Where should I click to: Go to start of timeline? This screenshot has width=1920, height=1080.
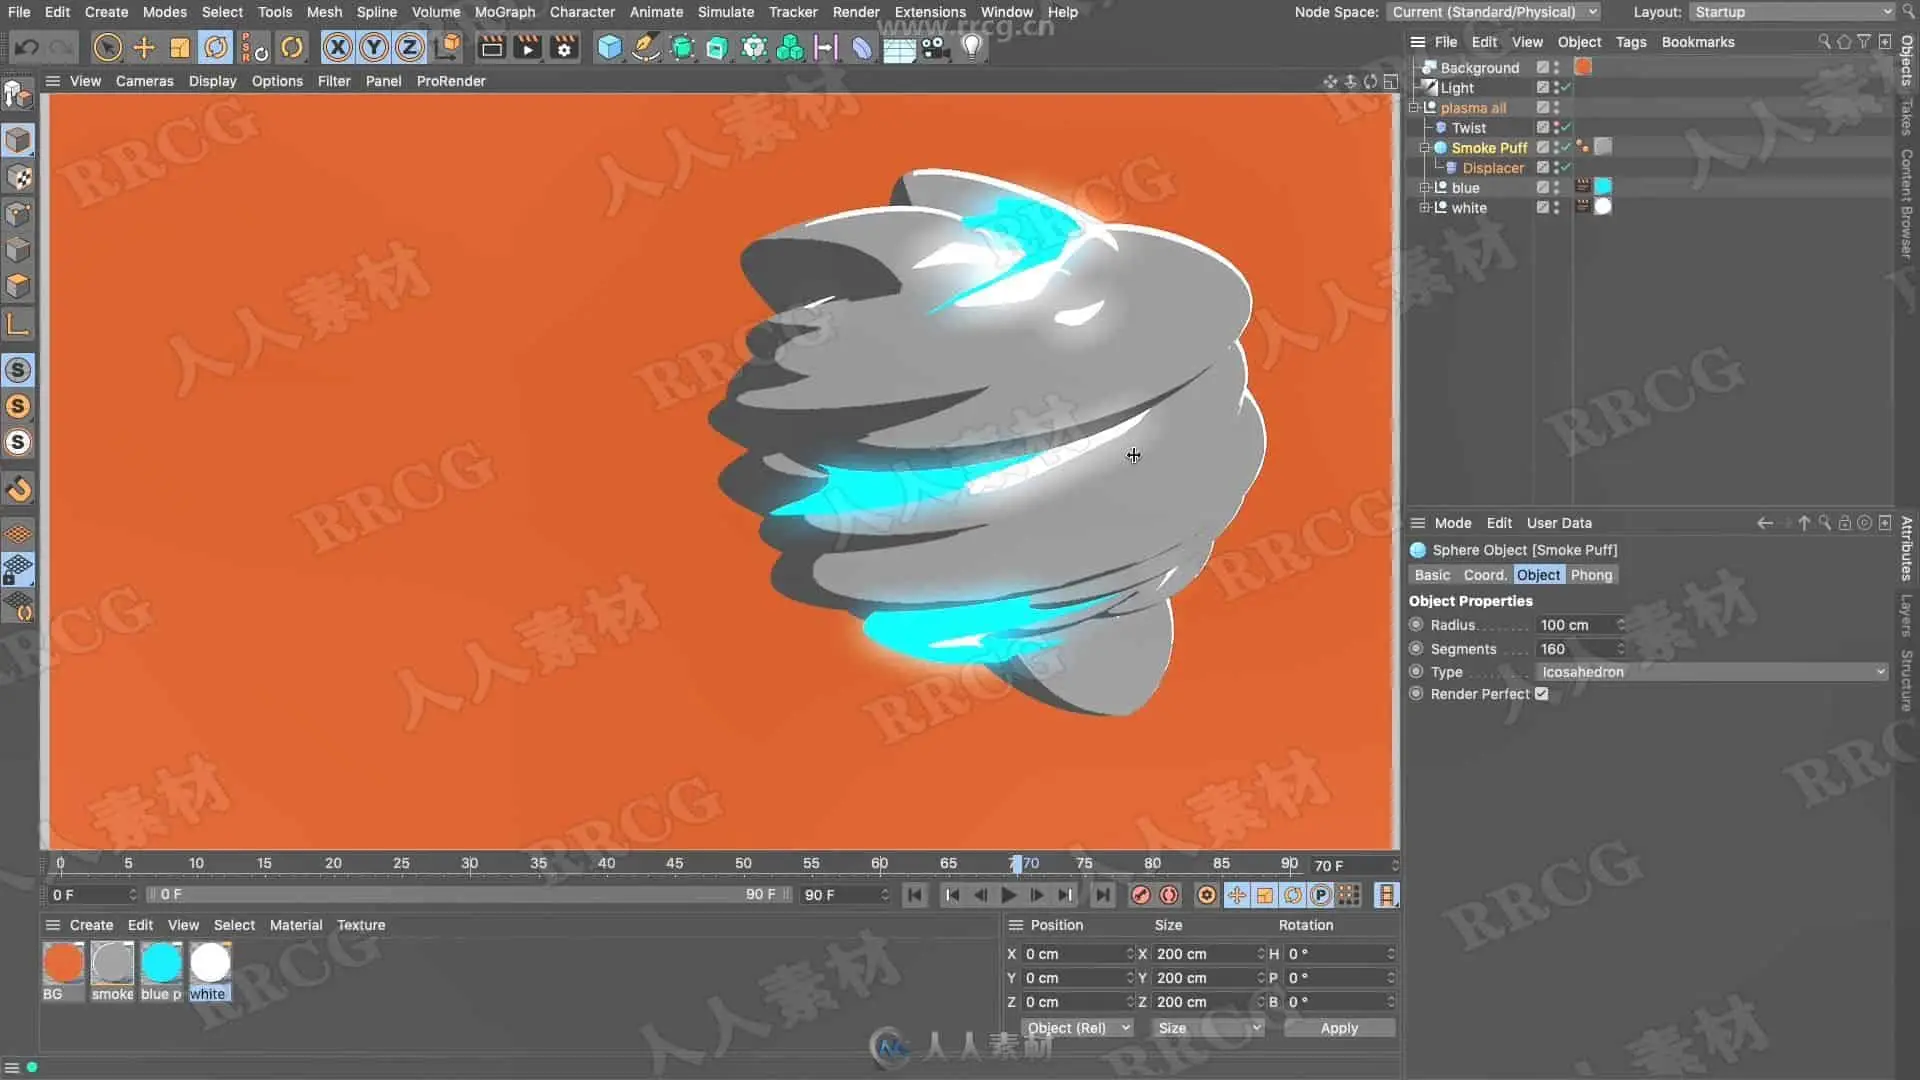pos(914,895)
